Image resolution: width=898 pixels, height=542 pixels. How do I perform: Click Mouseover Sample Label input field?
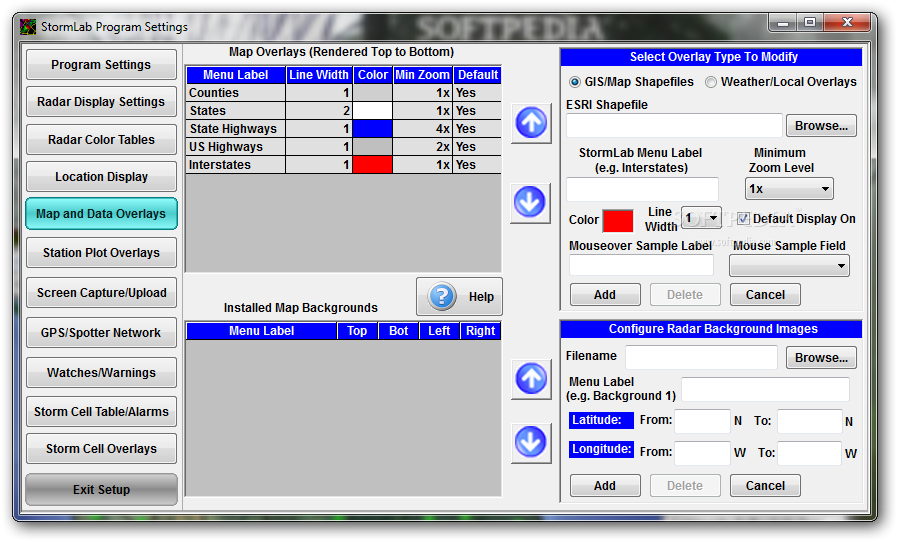(x=641, y=265)
